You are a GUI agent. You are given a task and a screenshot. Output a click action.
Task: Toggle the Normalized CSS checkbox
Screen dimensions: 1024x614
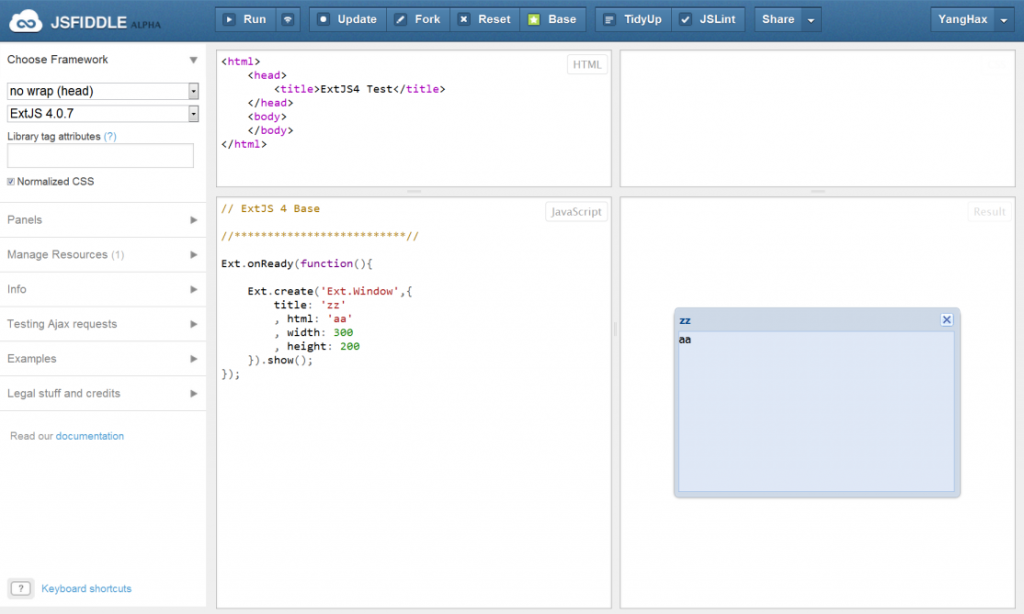10,182
